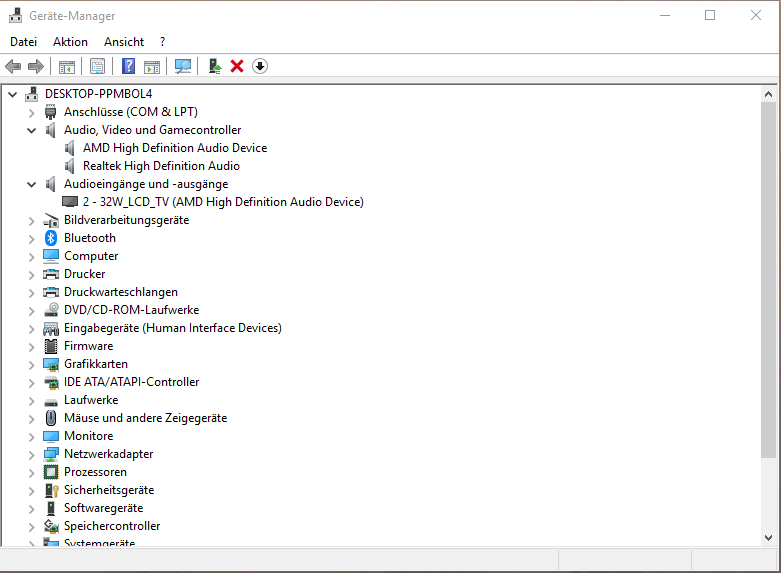Click the DVD/CD-ROM-Laufwerke disc icon
781x573 pixels.
[51, 310]
